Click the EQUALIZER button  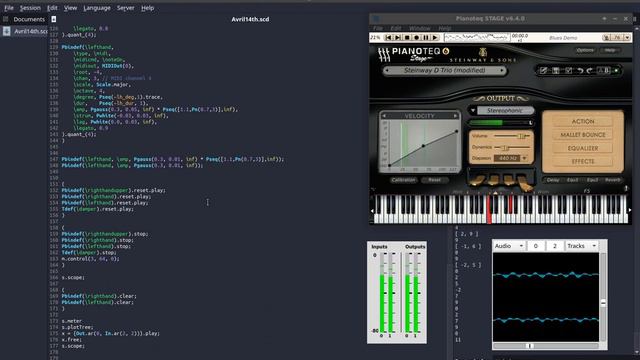pos(583,148)
